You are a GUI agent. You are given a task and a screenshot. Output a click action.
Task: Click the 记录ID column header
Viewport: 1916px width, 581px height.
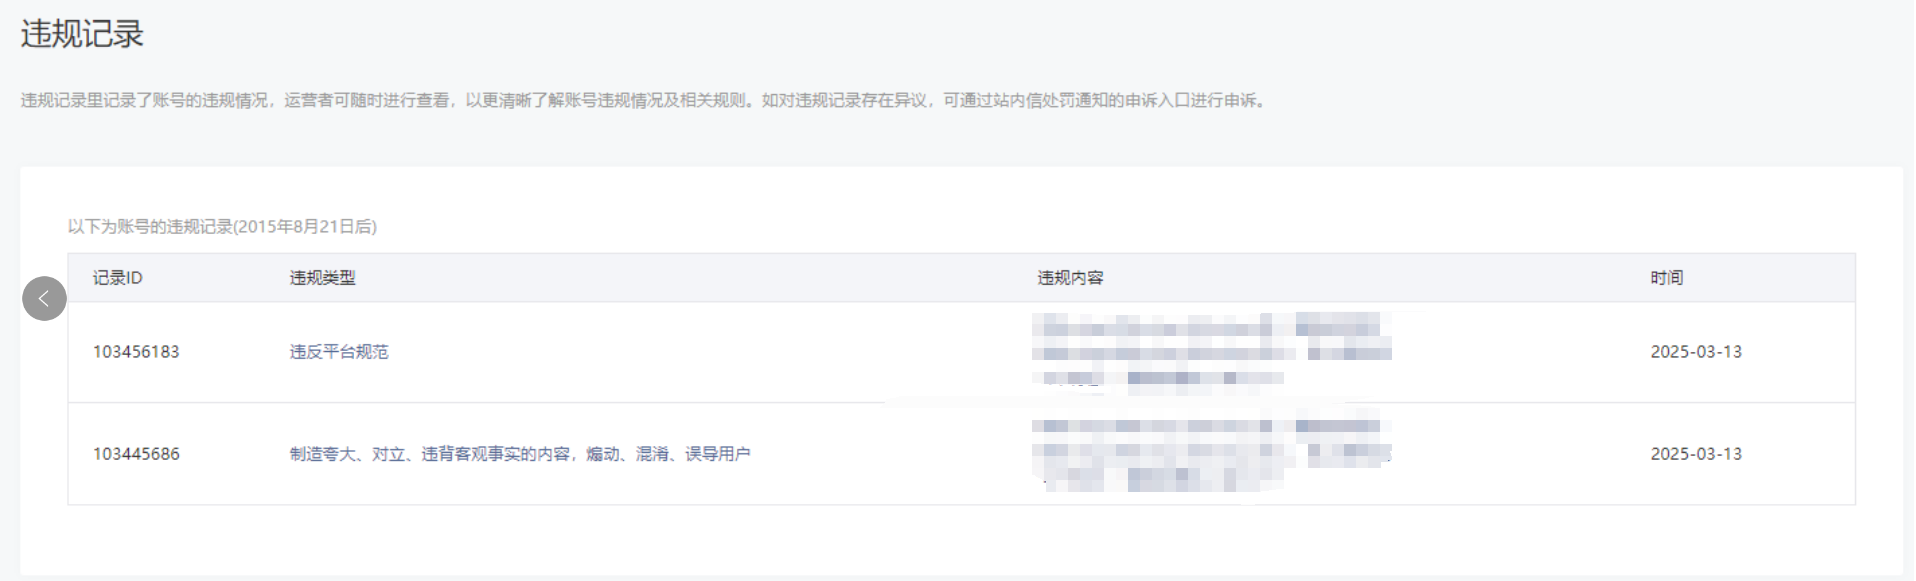118,278
